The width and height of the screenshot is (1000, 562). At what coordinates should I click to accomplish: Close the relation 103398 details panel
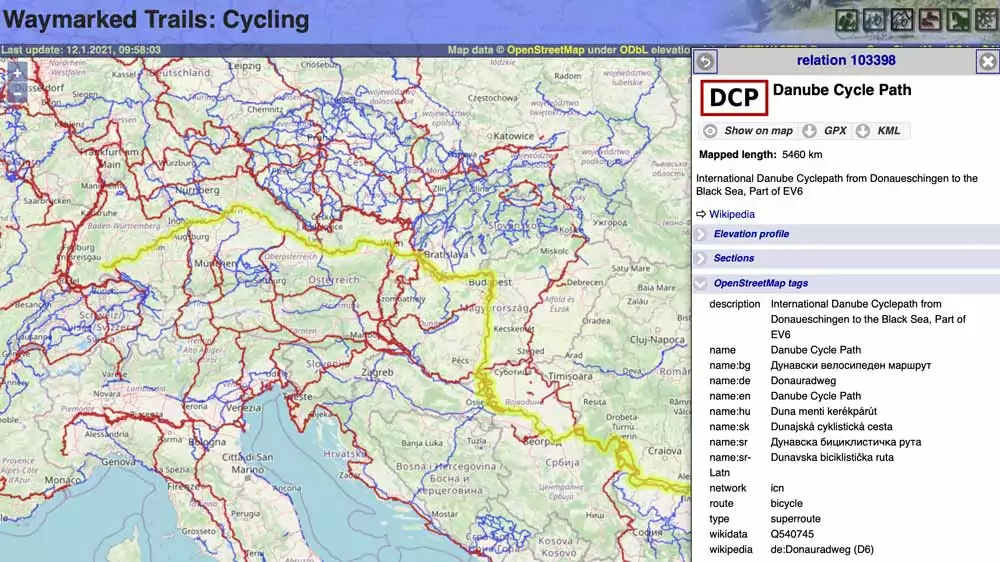click(x=987, y=61)
